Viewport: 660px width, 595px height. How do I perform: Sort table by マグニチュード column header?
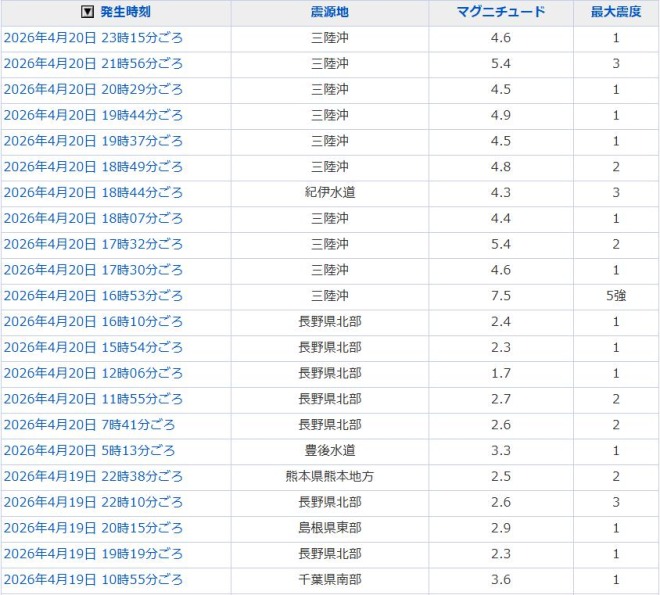[x=500, y=12]
